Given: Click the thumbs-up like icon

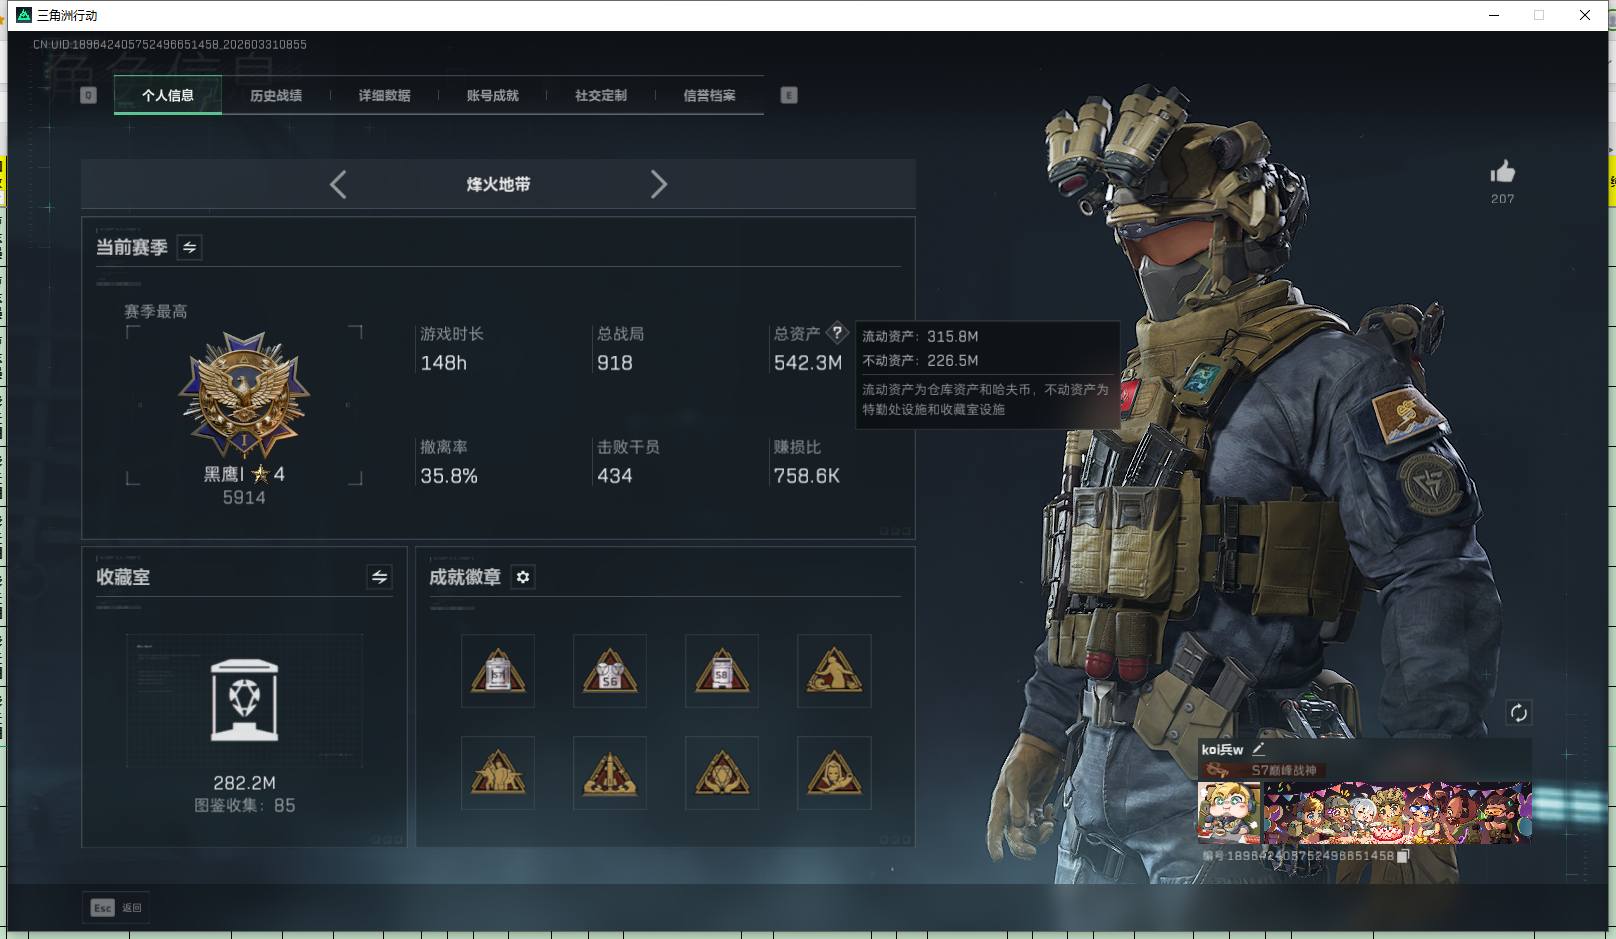Looking at the screenshot, I should (x=1502, y=172).
